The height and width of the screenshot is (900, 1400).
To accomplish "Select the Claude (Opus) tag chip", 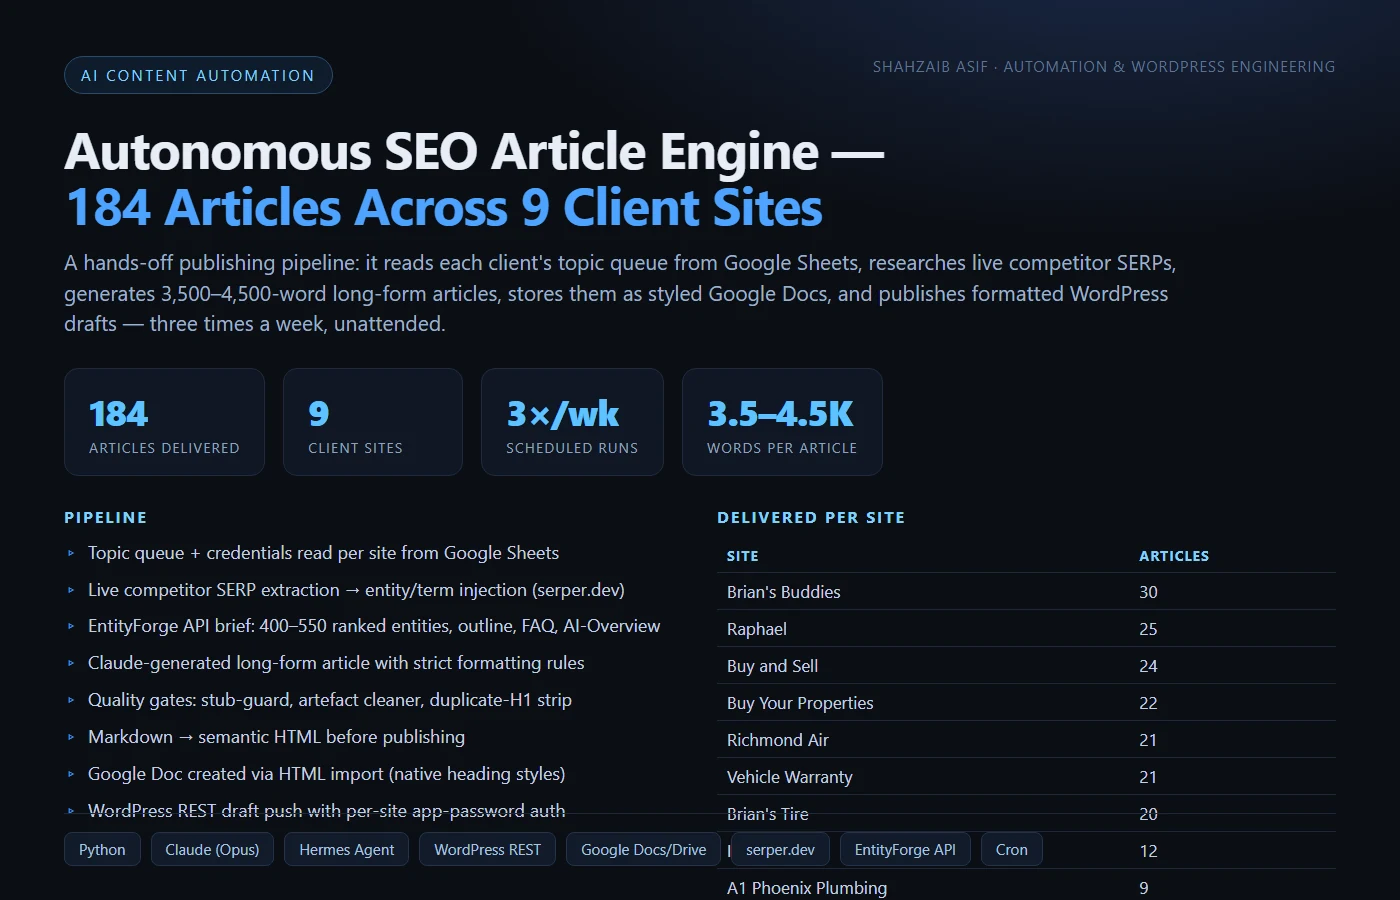I will coord(212,849).
